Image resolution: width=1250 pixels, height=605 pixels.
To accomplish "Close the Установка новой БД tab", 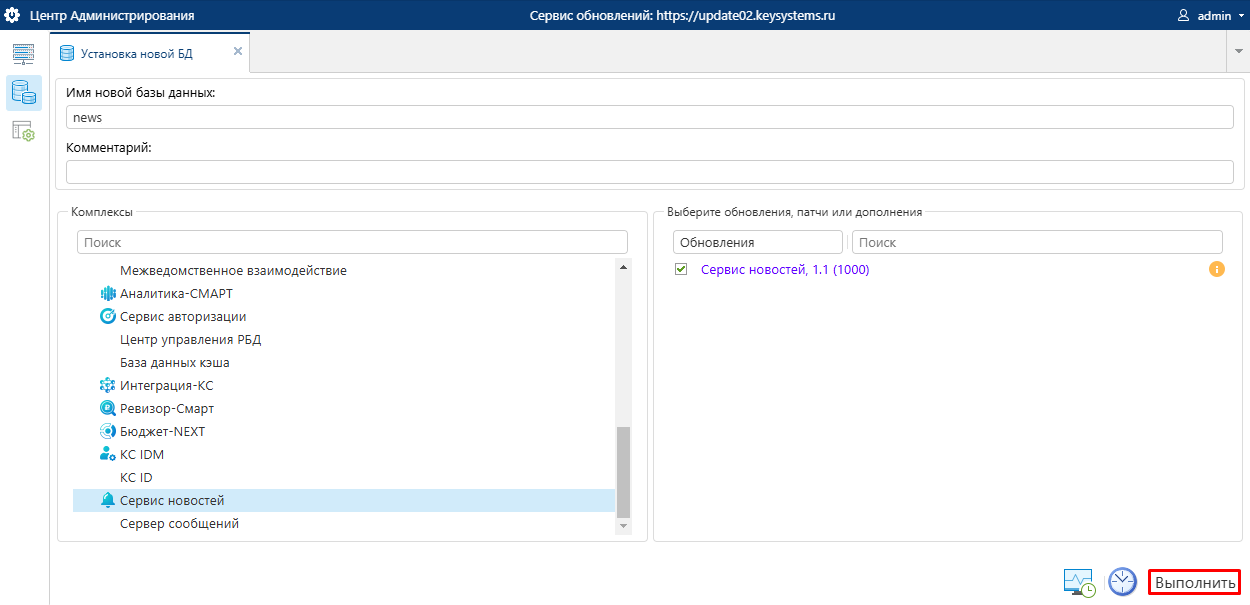I will coord(238,51).
